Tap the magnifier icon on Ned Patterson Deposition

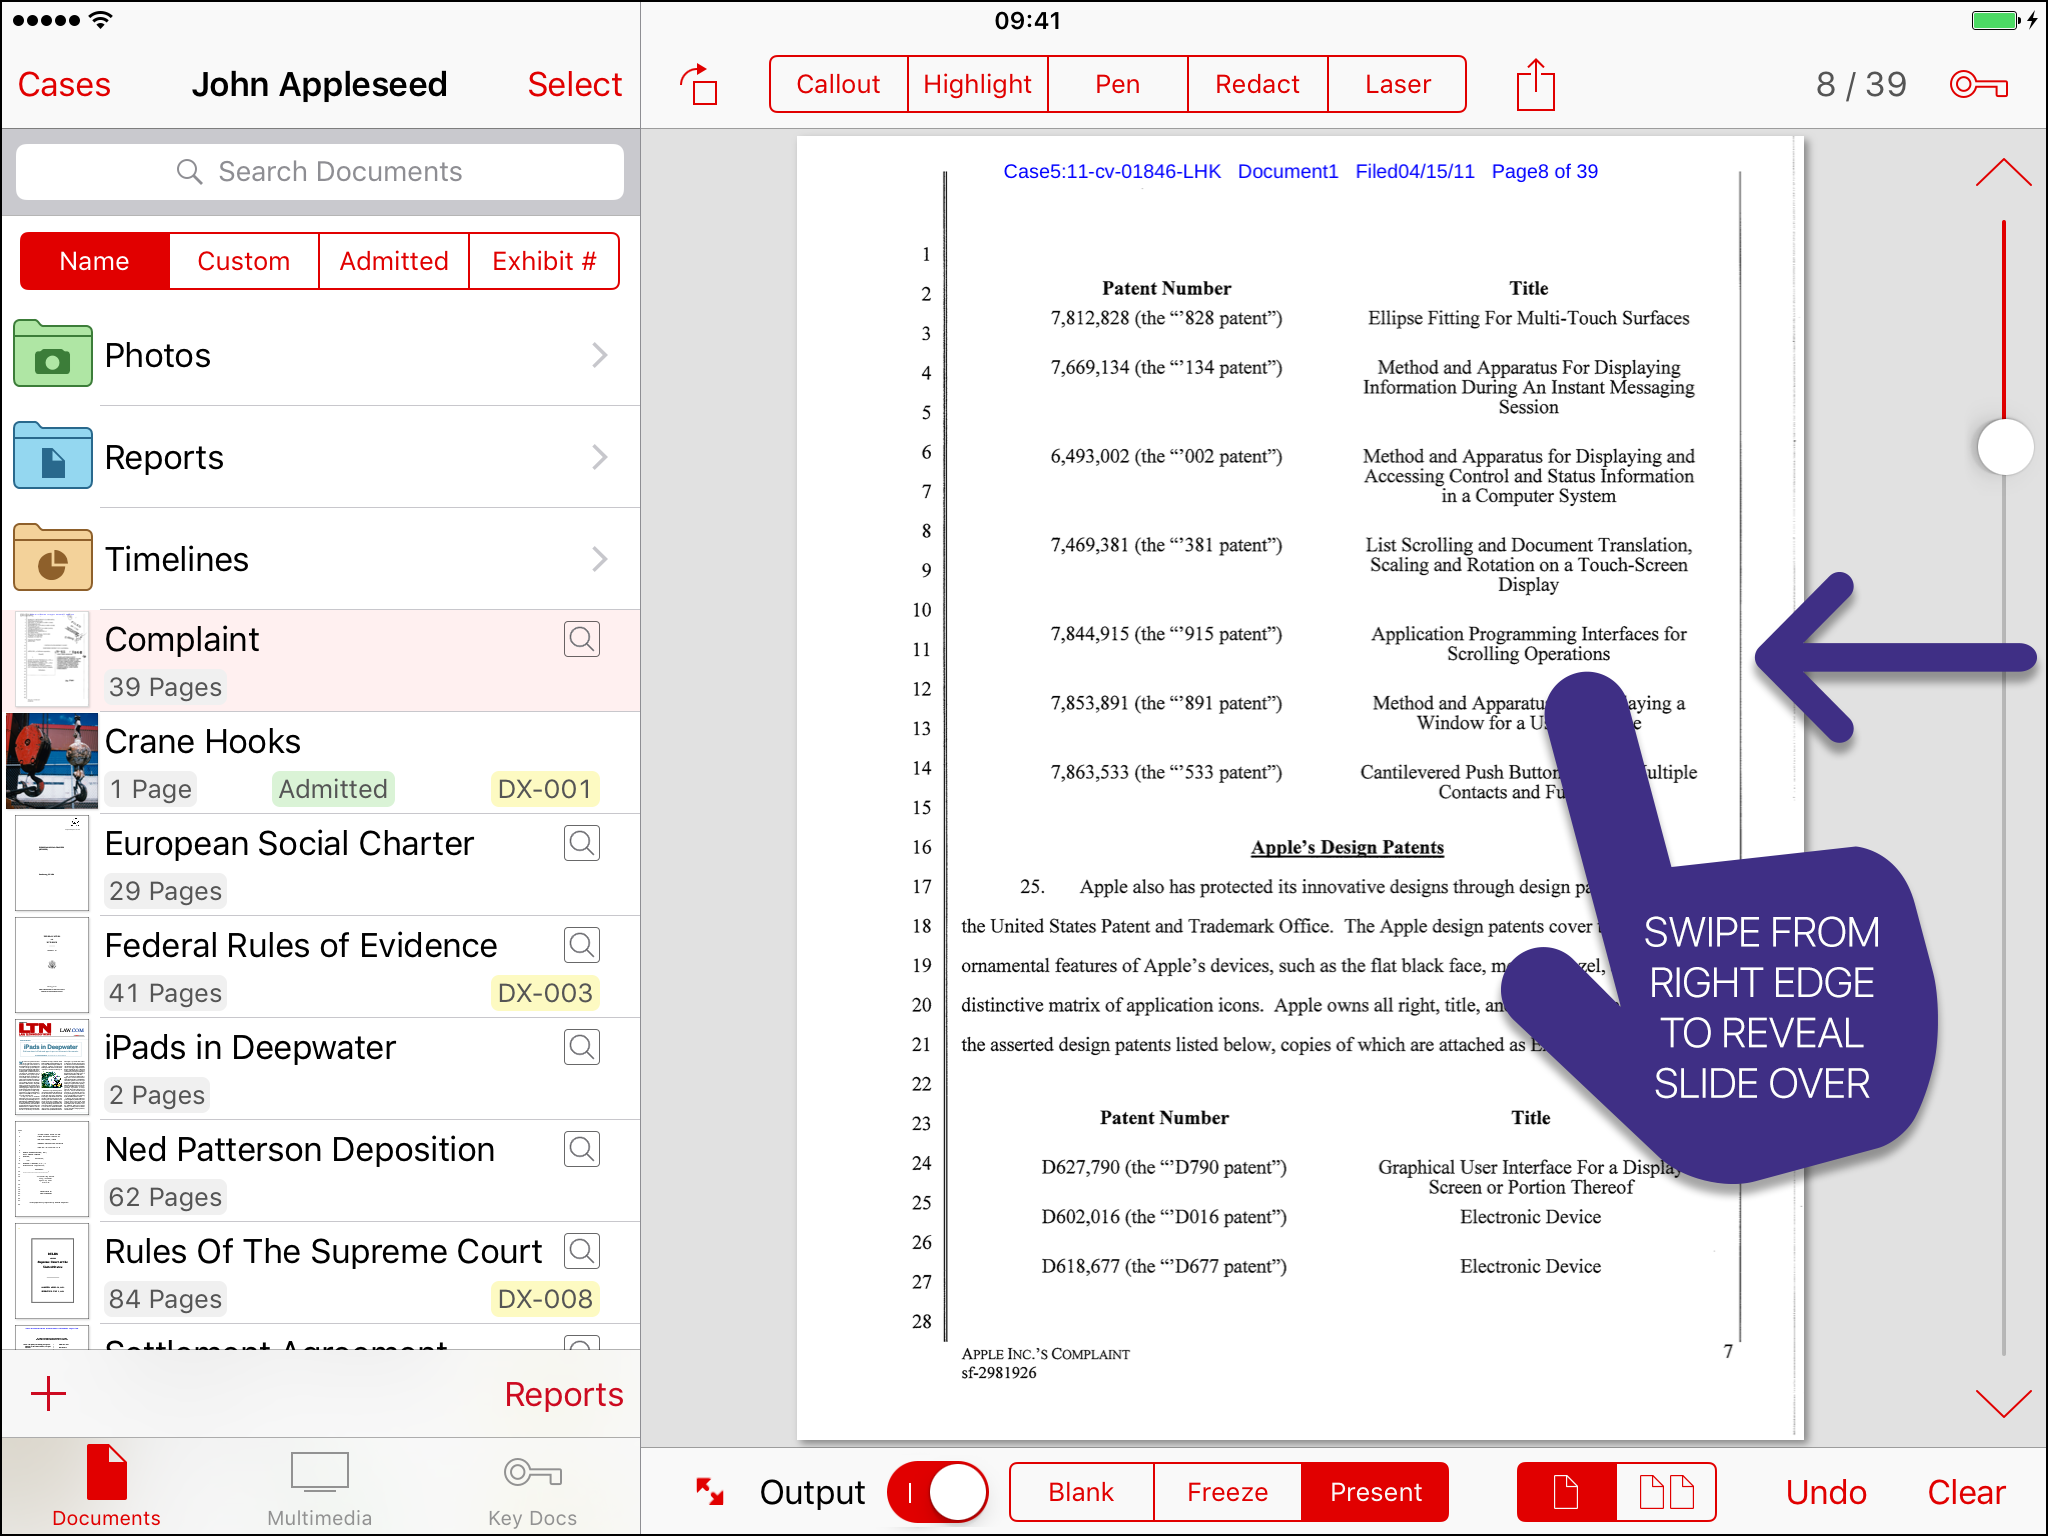click(x=582, y=1149)
